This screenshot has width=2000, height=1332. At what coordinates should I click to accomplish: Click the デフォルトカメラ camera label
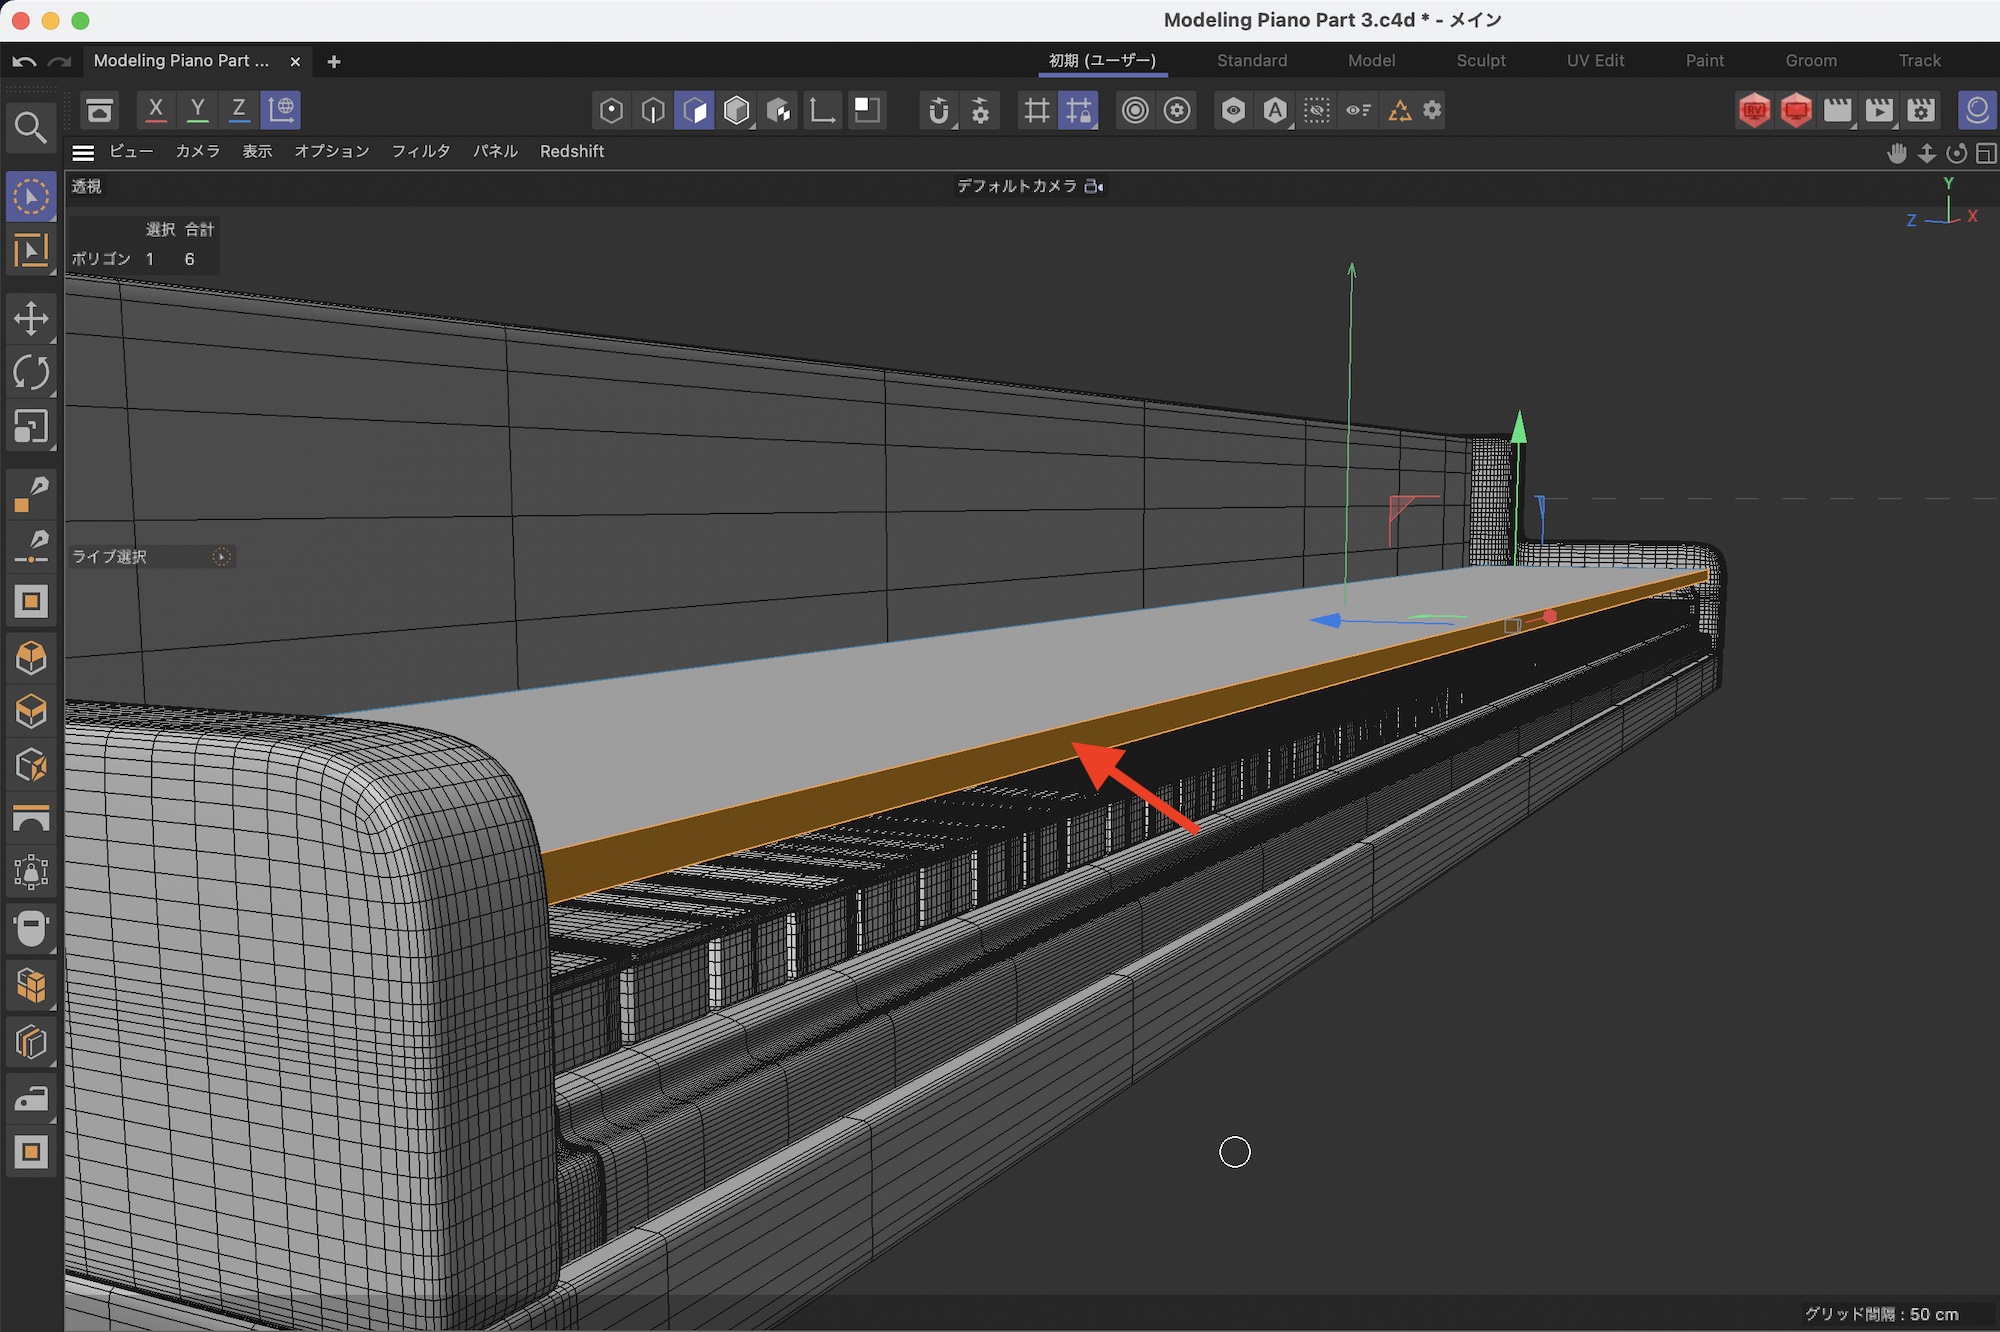coord(1017,186)
